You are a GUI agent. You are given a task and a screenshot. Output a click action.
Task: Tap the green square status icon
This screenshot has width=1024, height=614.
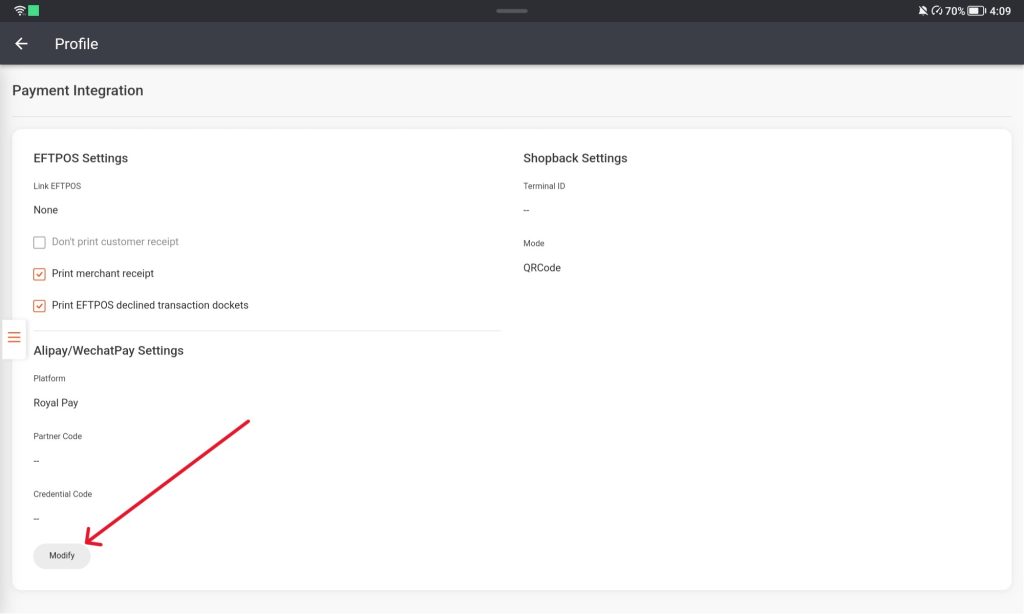pos(33,10)
